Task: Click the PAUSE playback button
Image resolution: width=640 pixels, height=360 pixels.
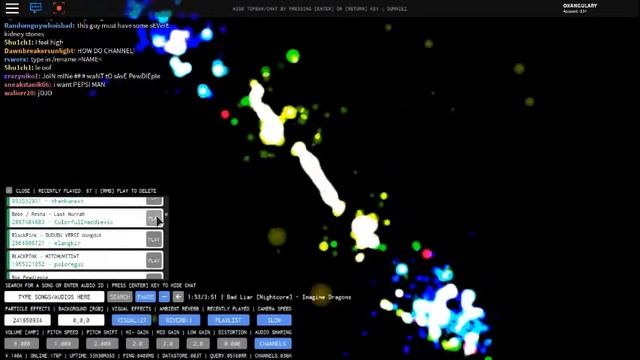Action: point(145,297)
